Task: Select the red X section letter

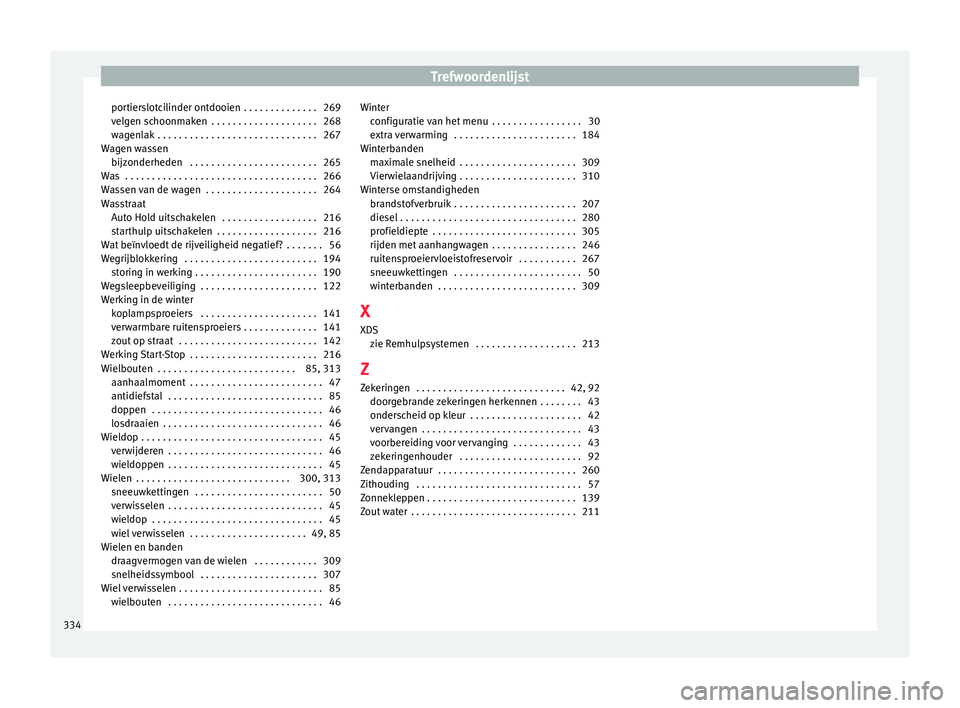Action: pyautogui.click(x=365, y=313)
